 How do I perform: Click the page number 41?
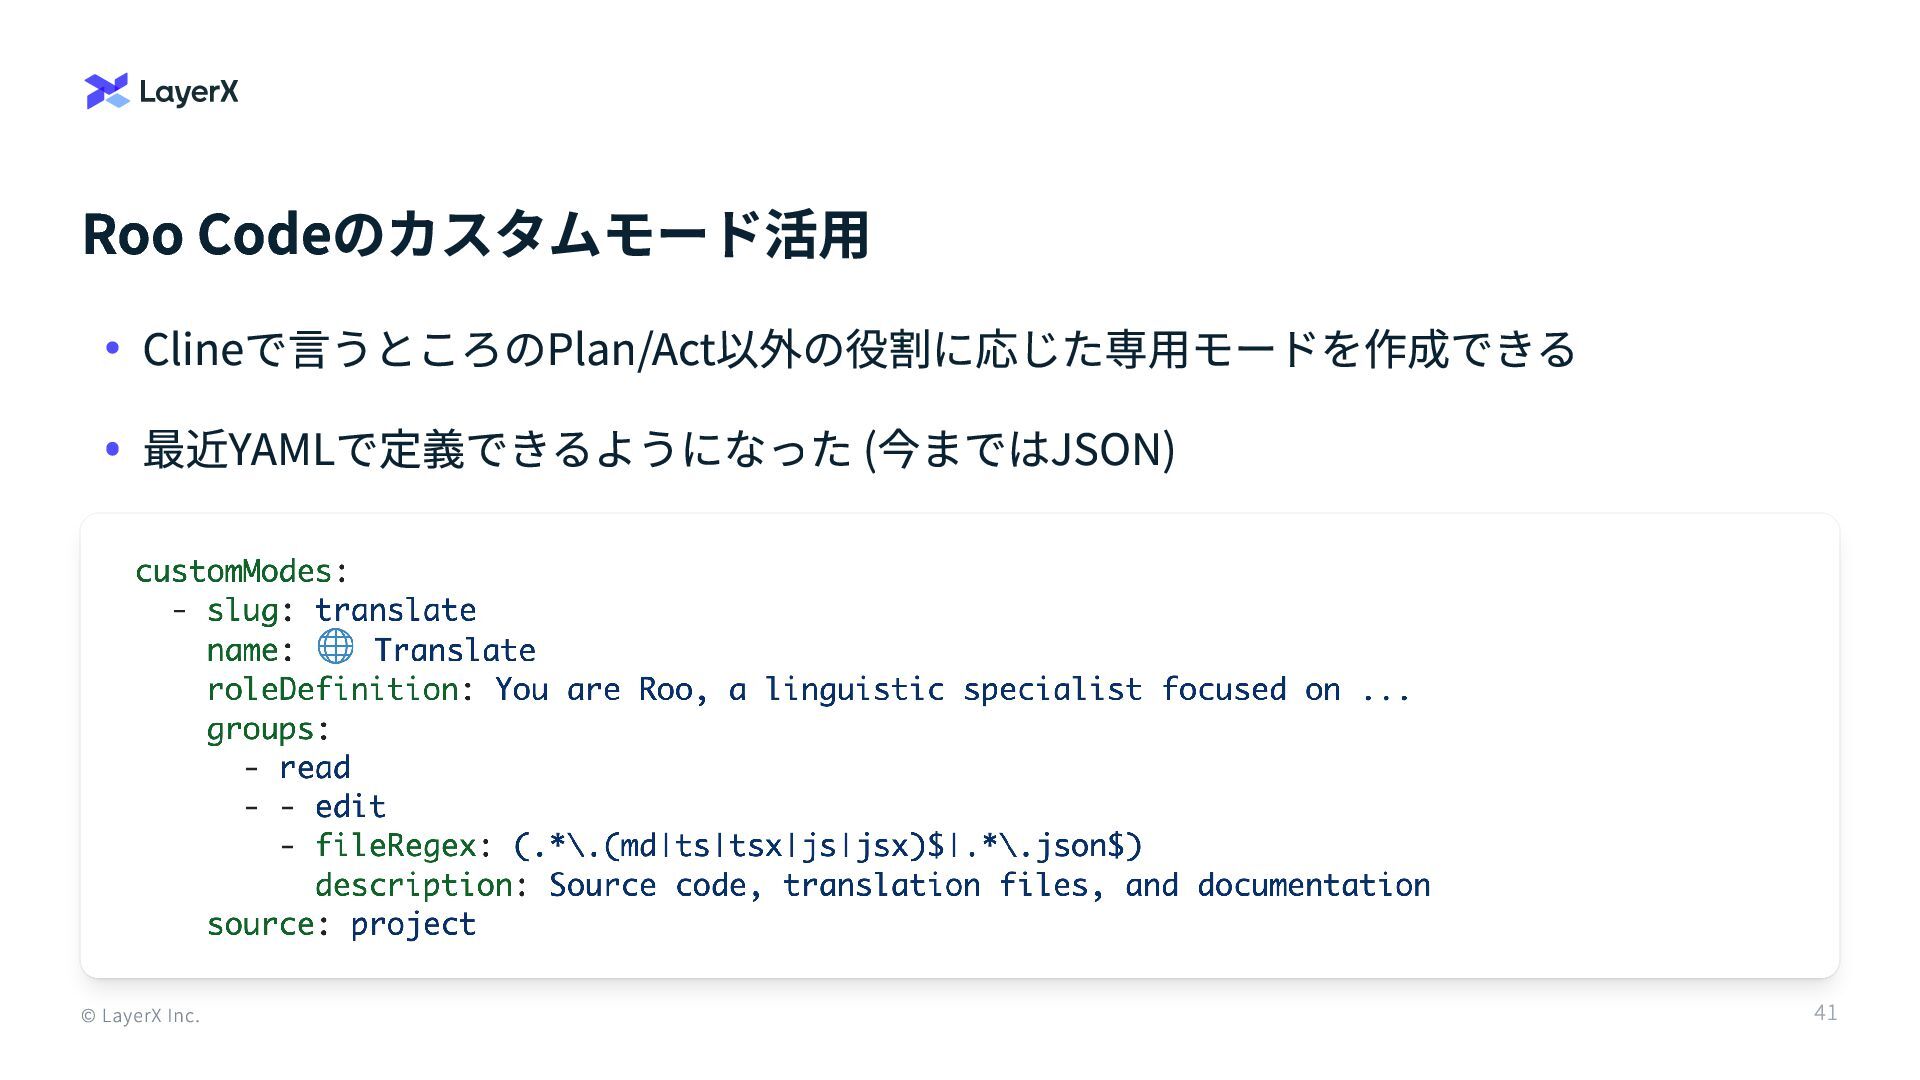click(1825, 1013)
